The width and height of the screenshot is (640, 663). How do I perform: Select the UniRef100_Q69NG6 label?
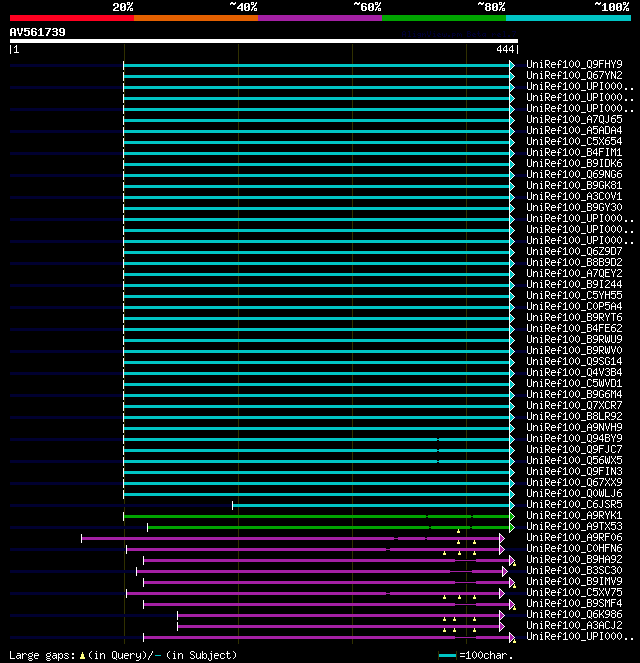tap(574, 174)
